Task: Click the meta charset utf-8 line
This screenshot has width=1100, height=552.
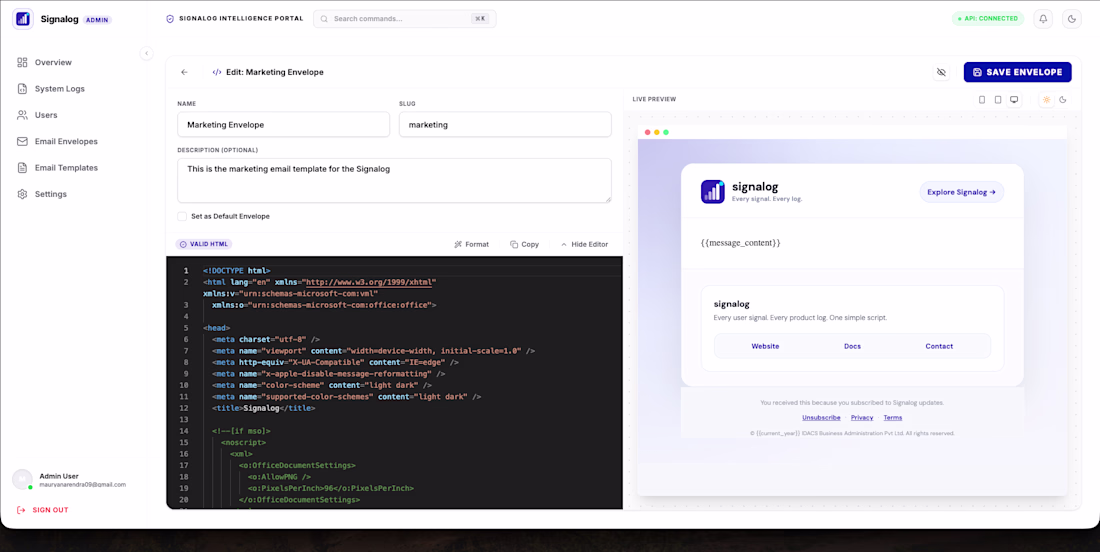Action: [266, 339]
